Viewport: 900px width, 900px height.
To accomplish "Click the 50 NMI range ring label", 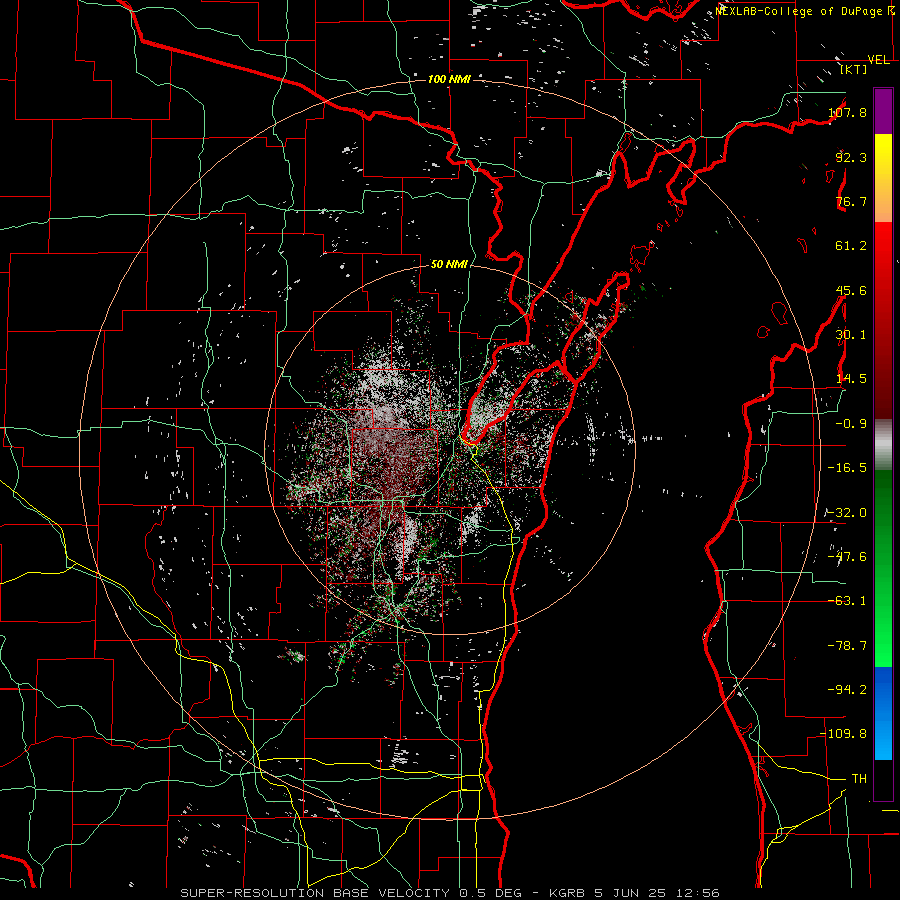I will (449, 265).
